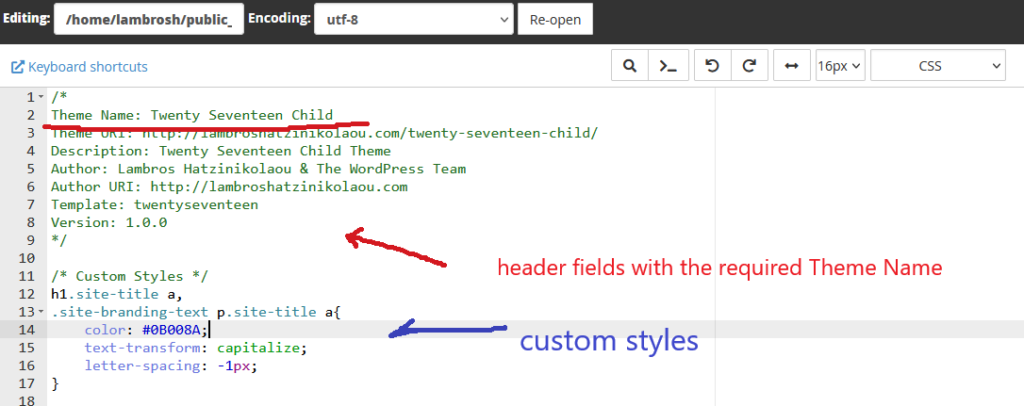Click the Template: twentyseventeen line
Screen dimensions: 1024x406
[154, 204]
